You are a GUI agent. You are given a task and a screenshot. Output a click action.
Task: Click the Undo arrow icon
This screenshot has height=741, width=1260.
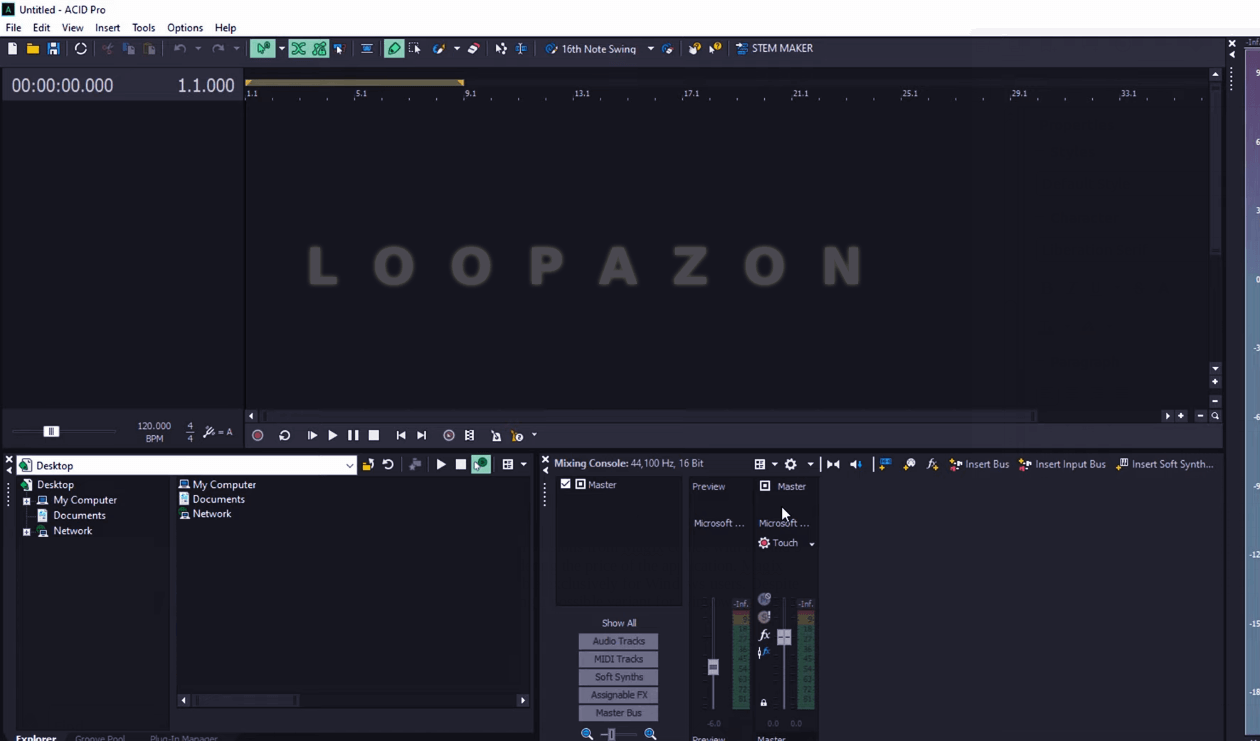(180, 48)
